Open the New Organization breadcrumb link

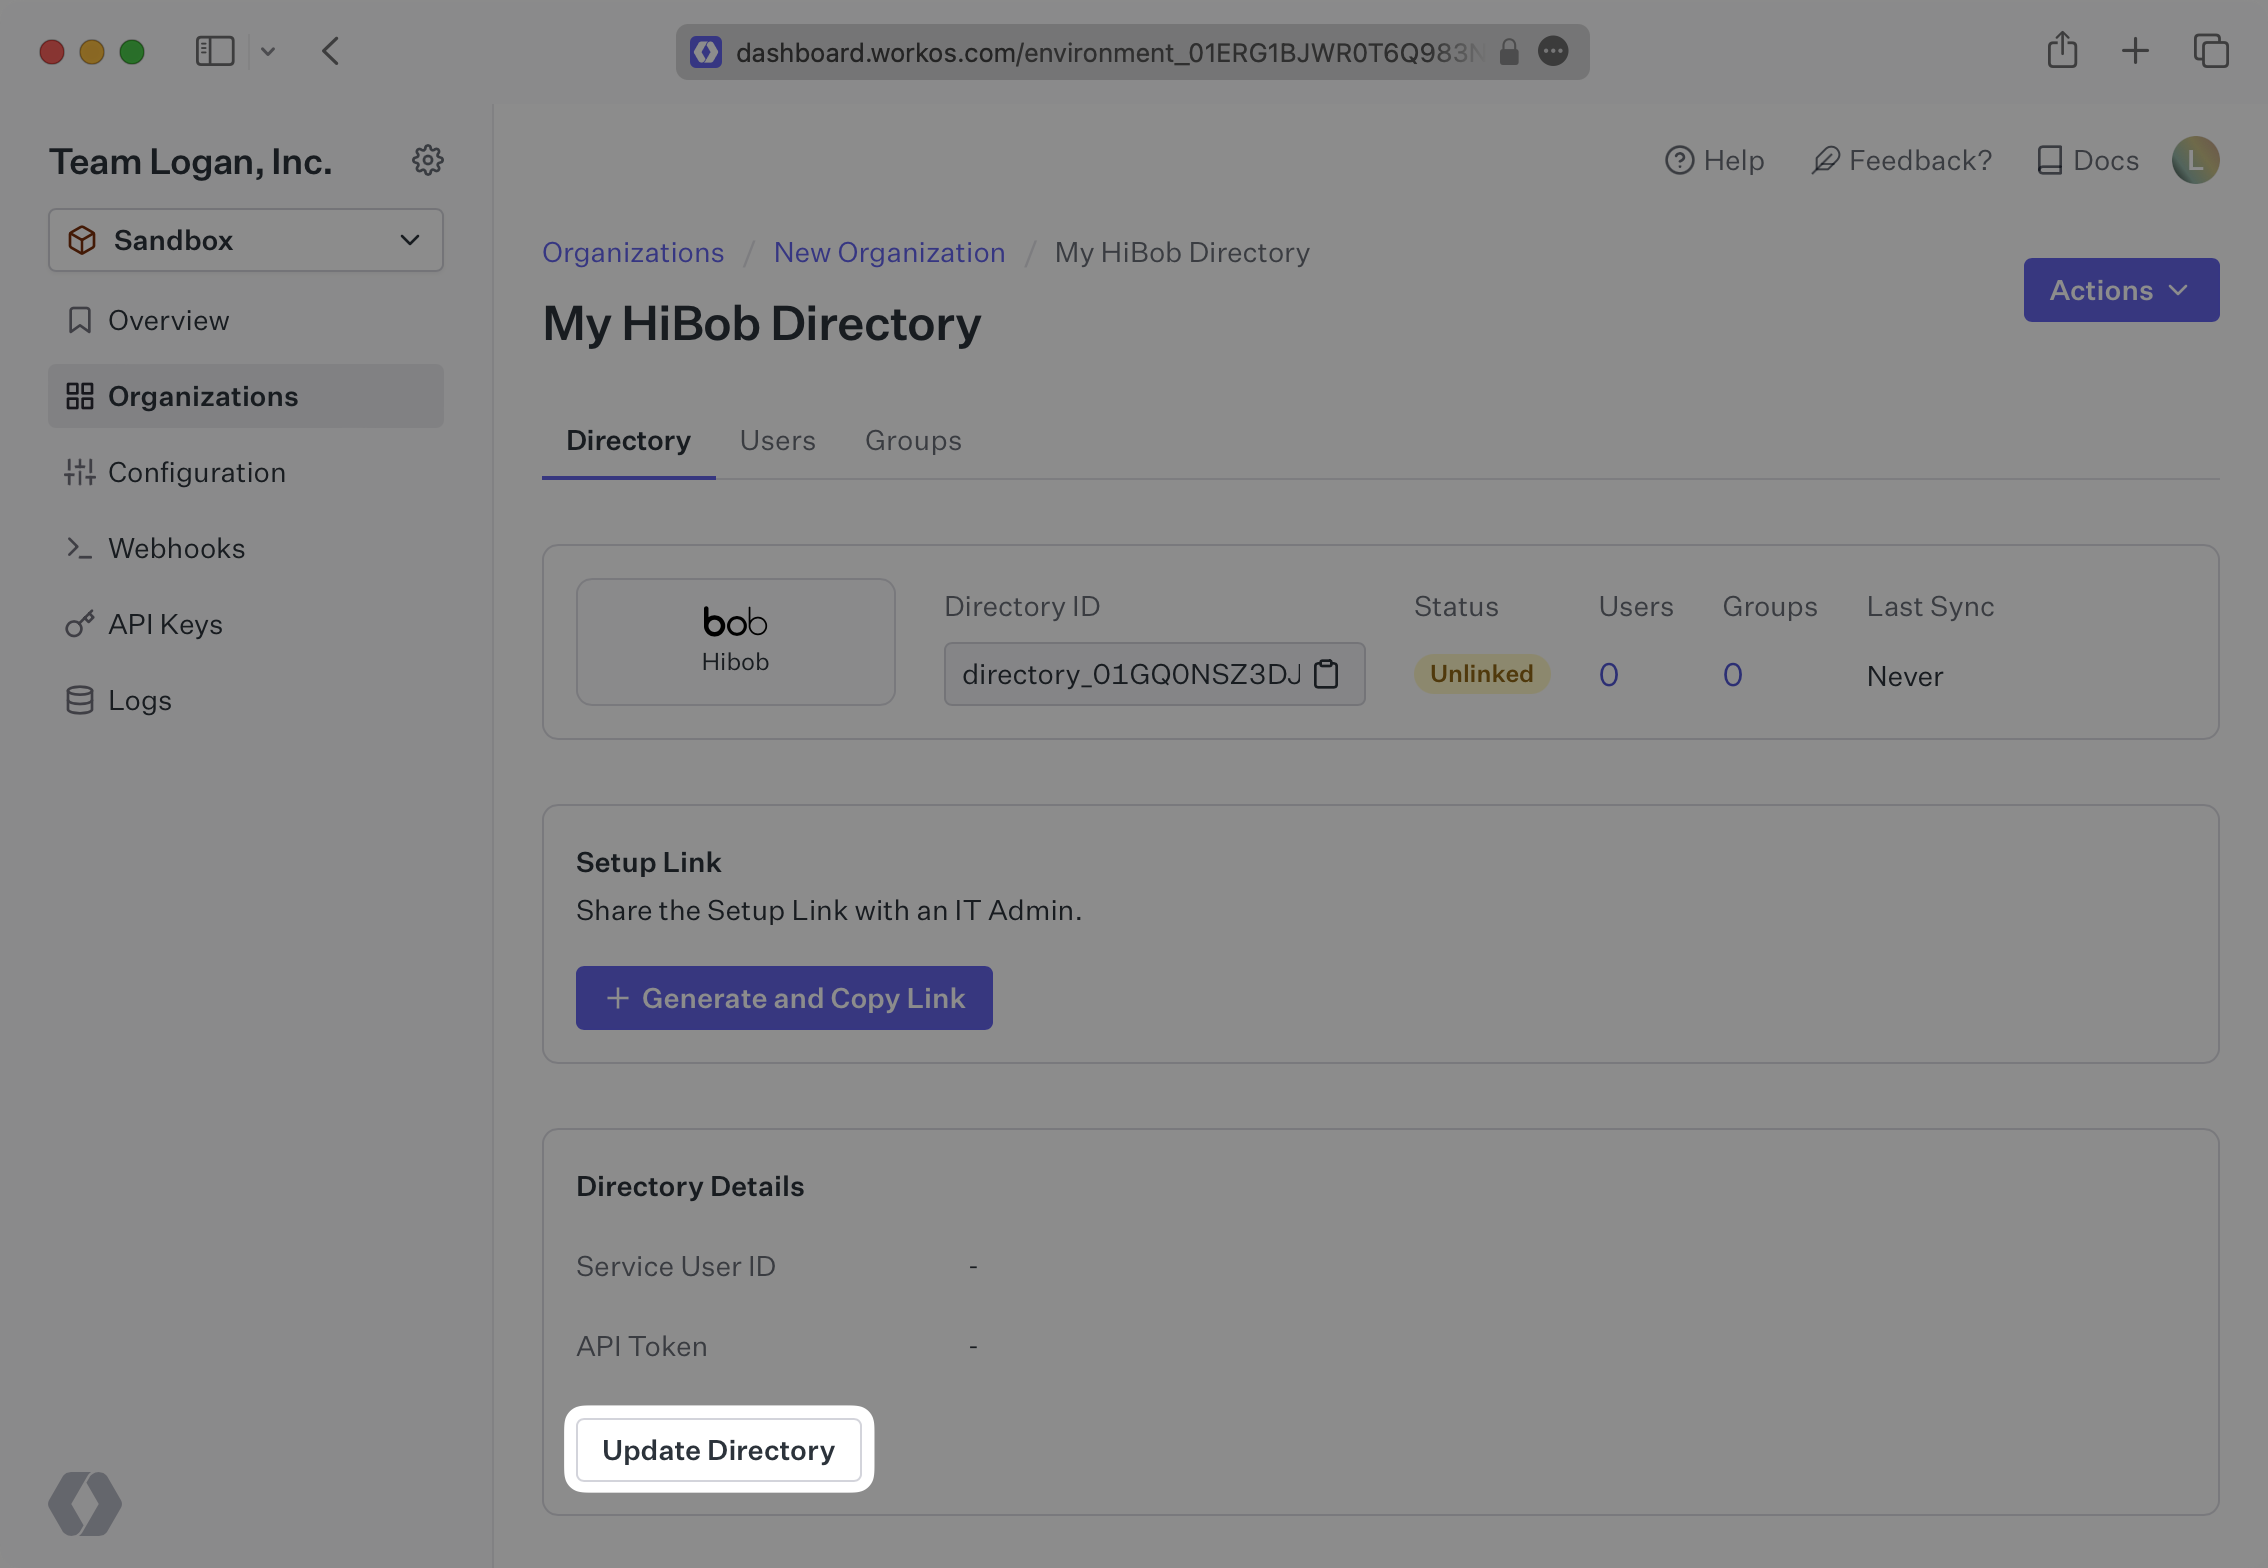pyautogui.click(x=889, y=252)
